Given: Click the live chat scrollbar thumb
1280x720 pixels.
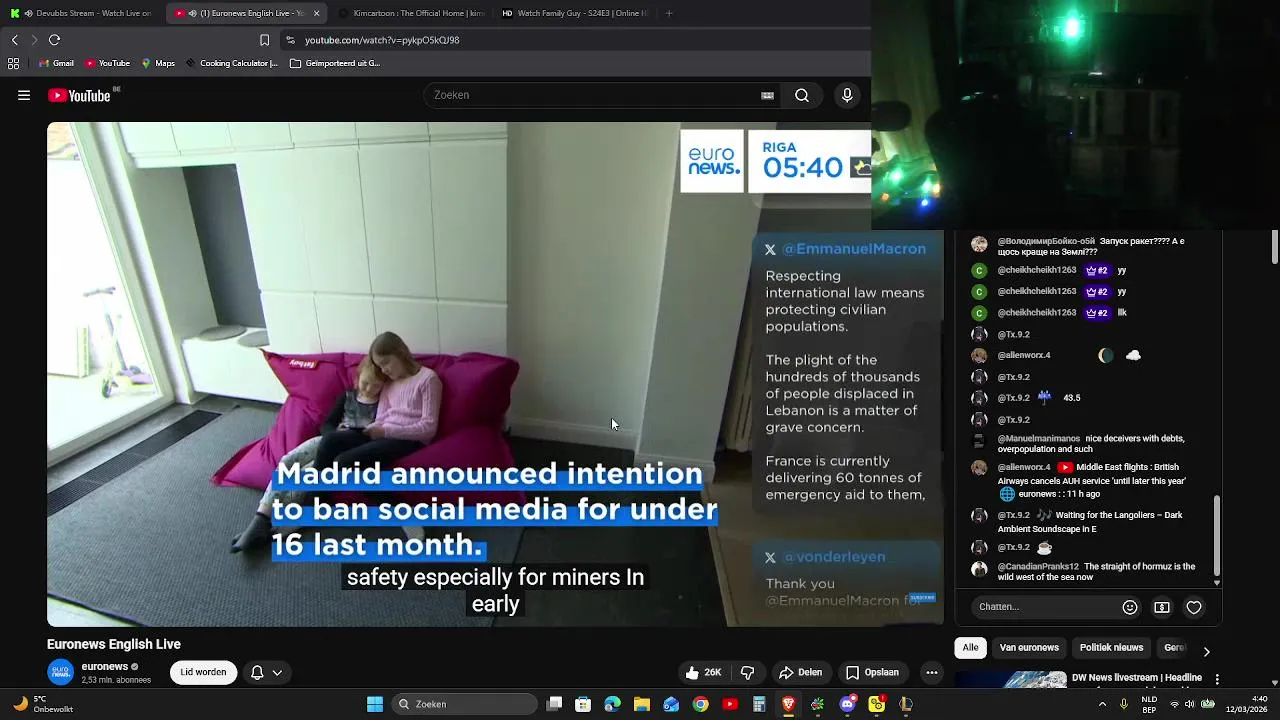Looking at the screenshot, I should pos(1217,536).
